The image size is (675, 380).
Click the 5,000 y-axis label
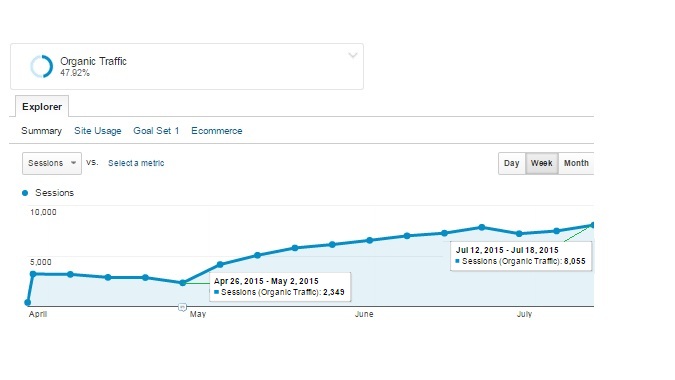coord(40,262)
